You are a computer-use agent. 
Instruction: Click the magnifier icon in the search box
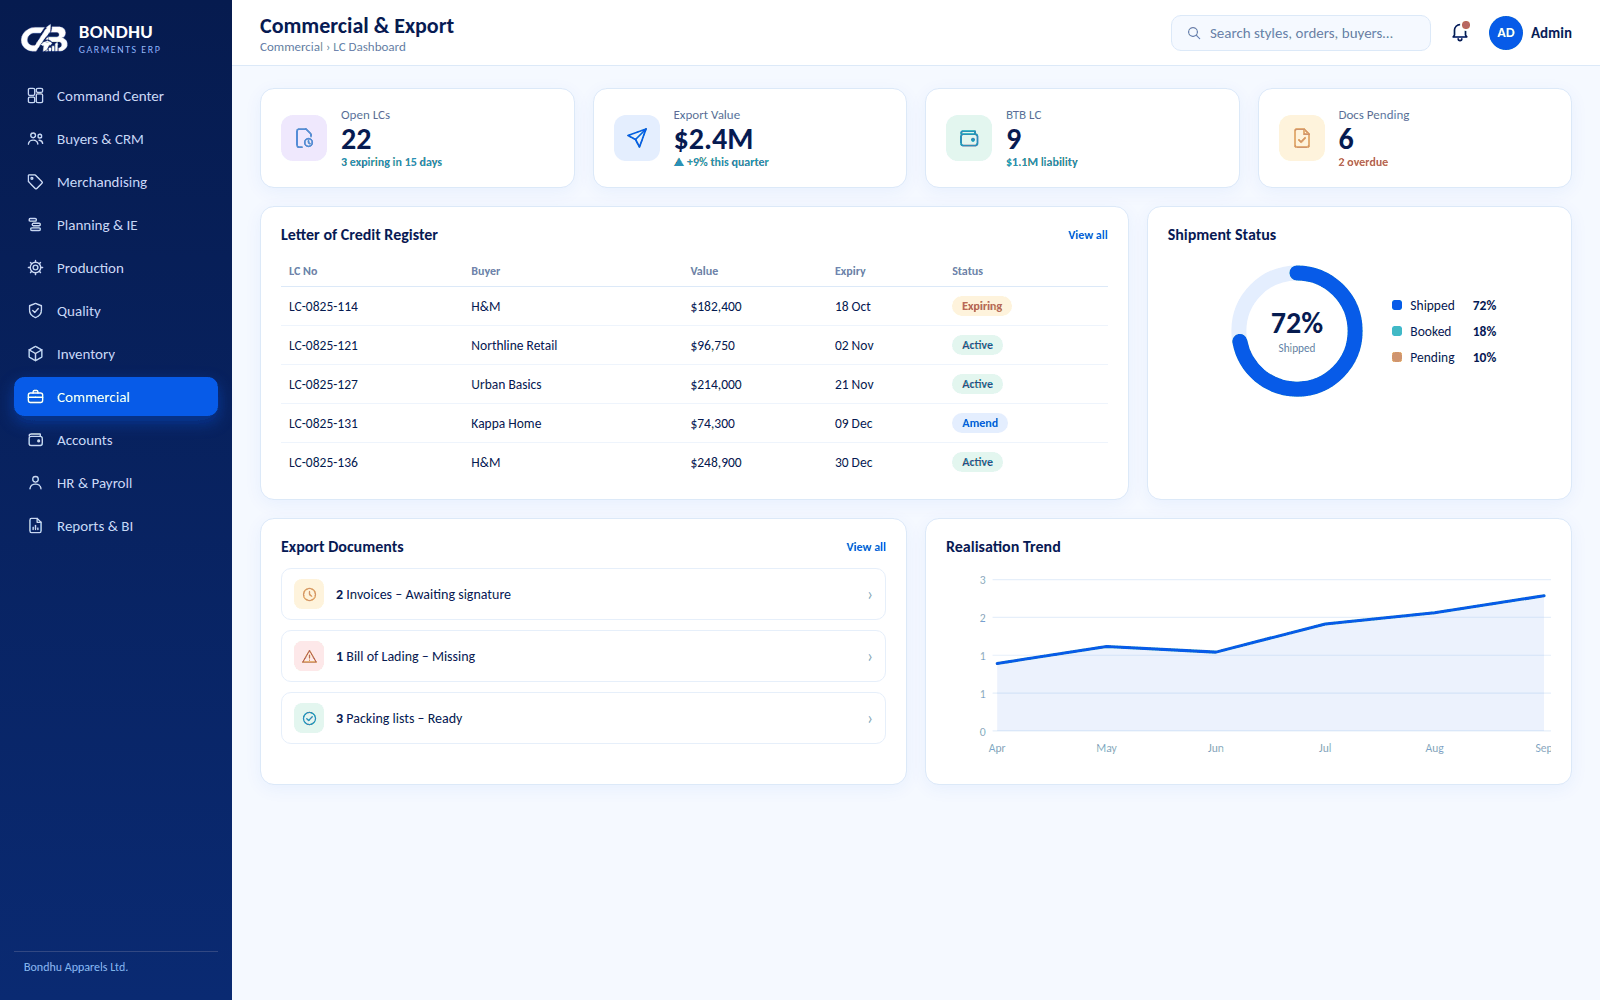pyautogui.click(x=1194, y=33)
